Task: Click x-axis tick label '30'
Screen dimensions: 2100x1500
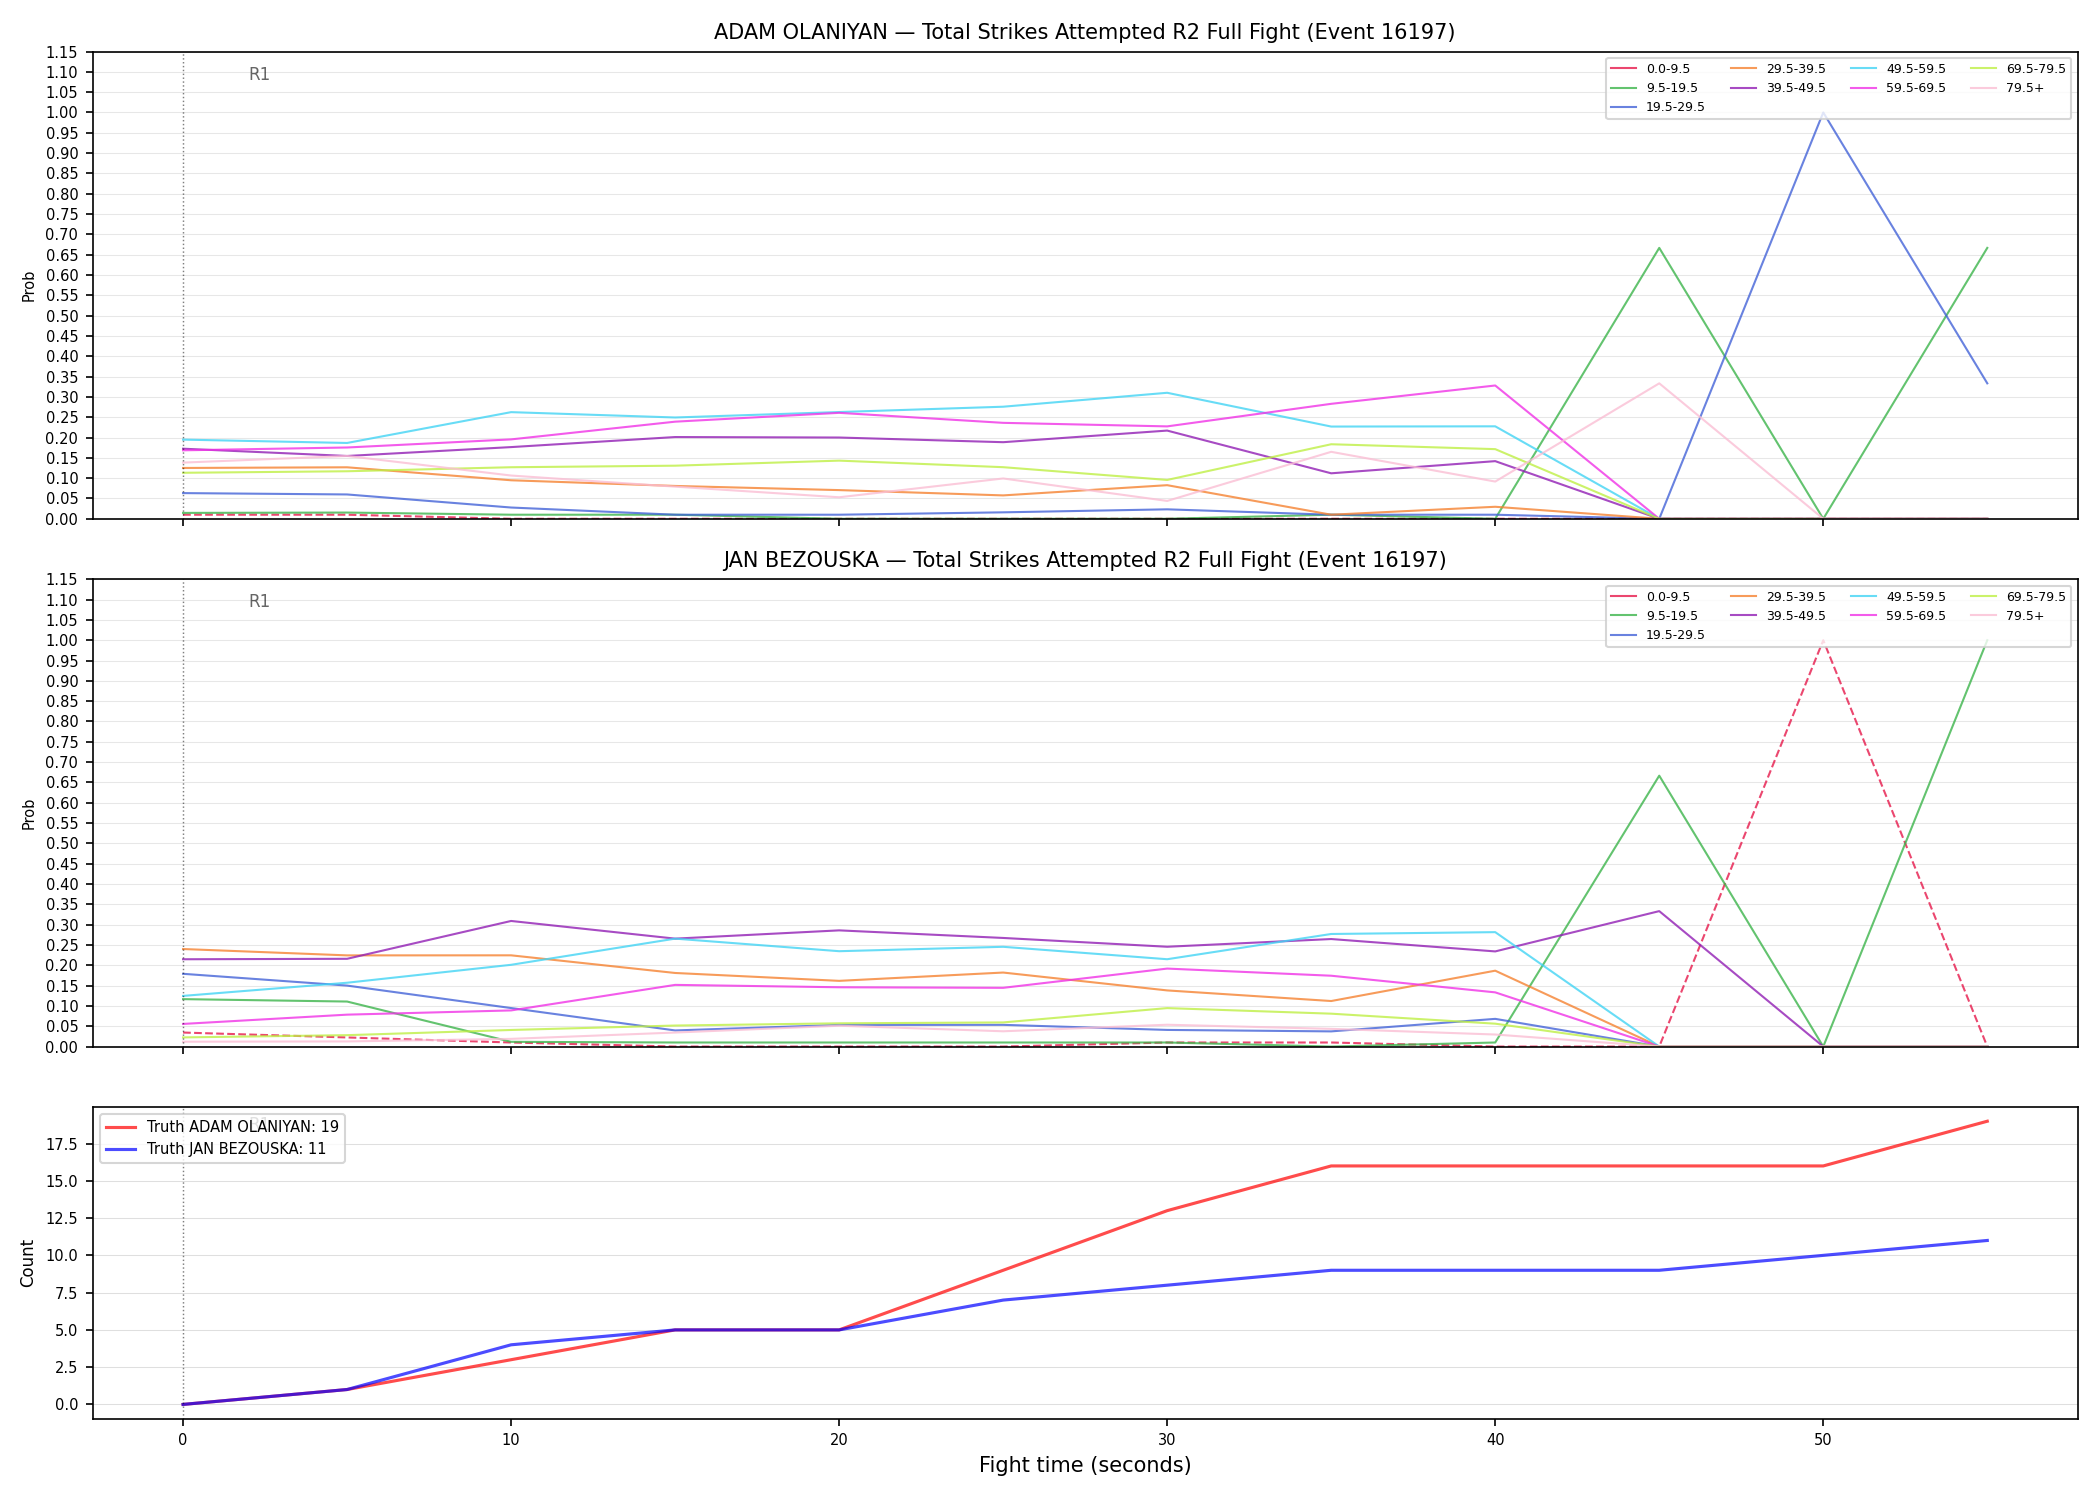Action: coord(1166,1440)
